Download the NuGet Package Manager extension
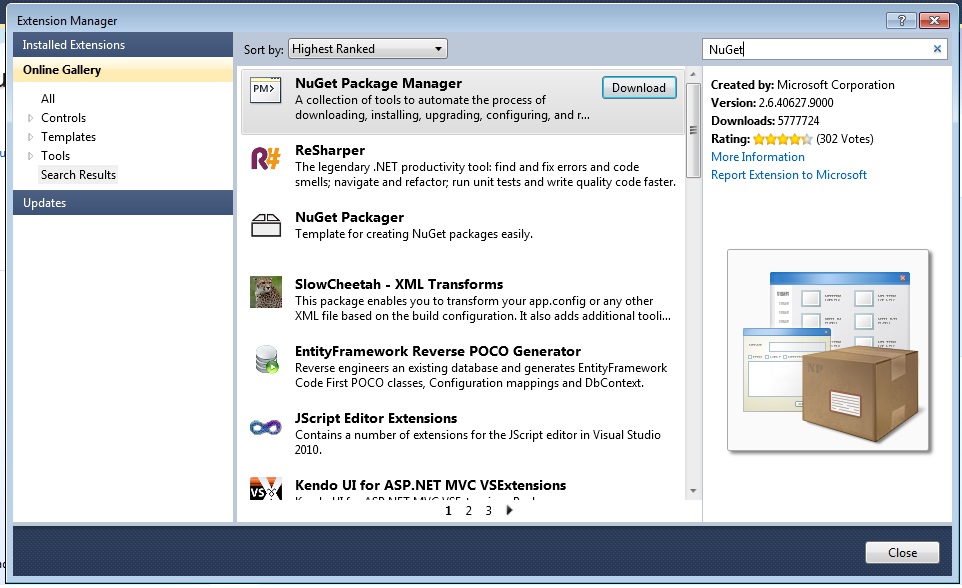Screen dimensions: 962x588 click(638, 87)
